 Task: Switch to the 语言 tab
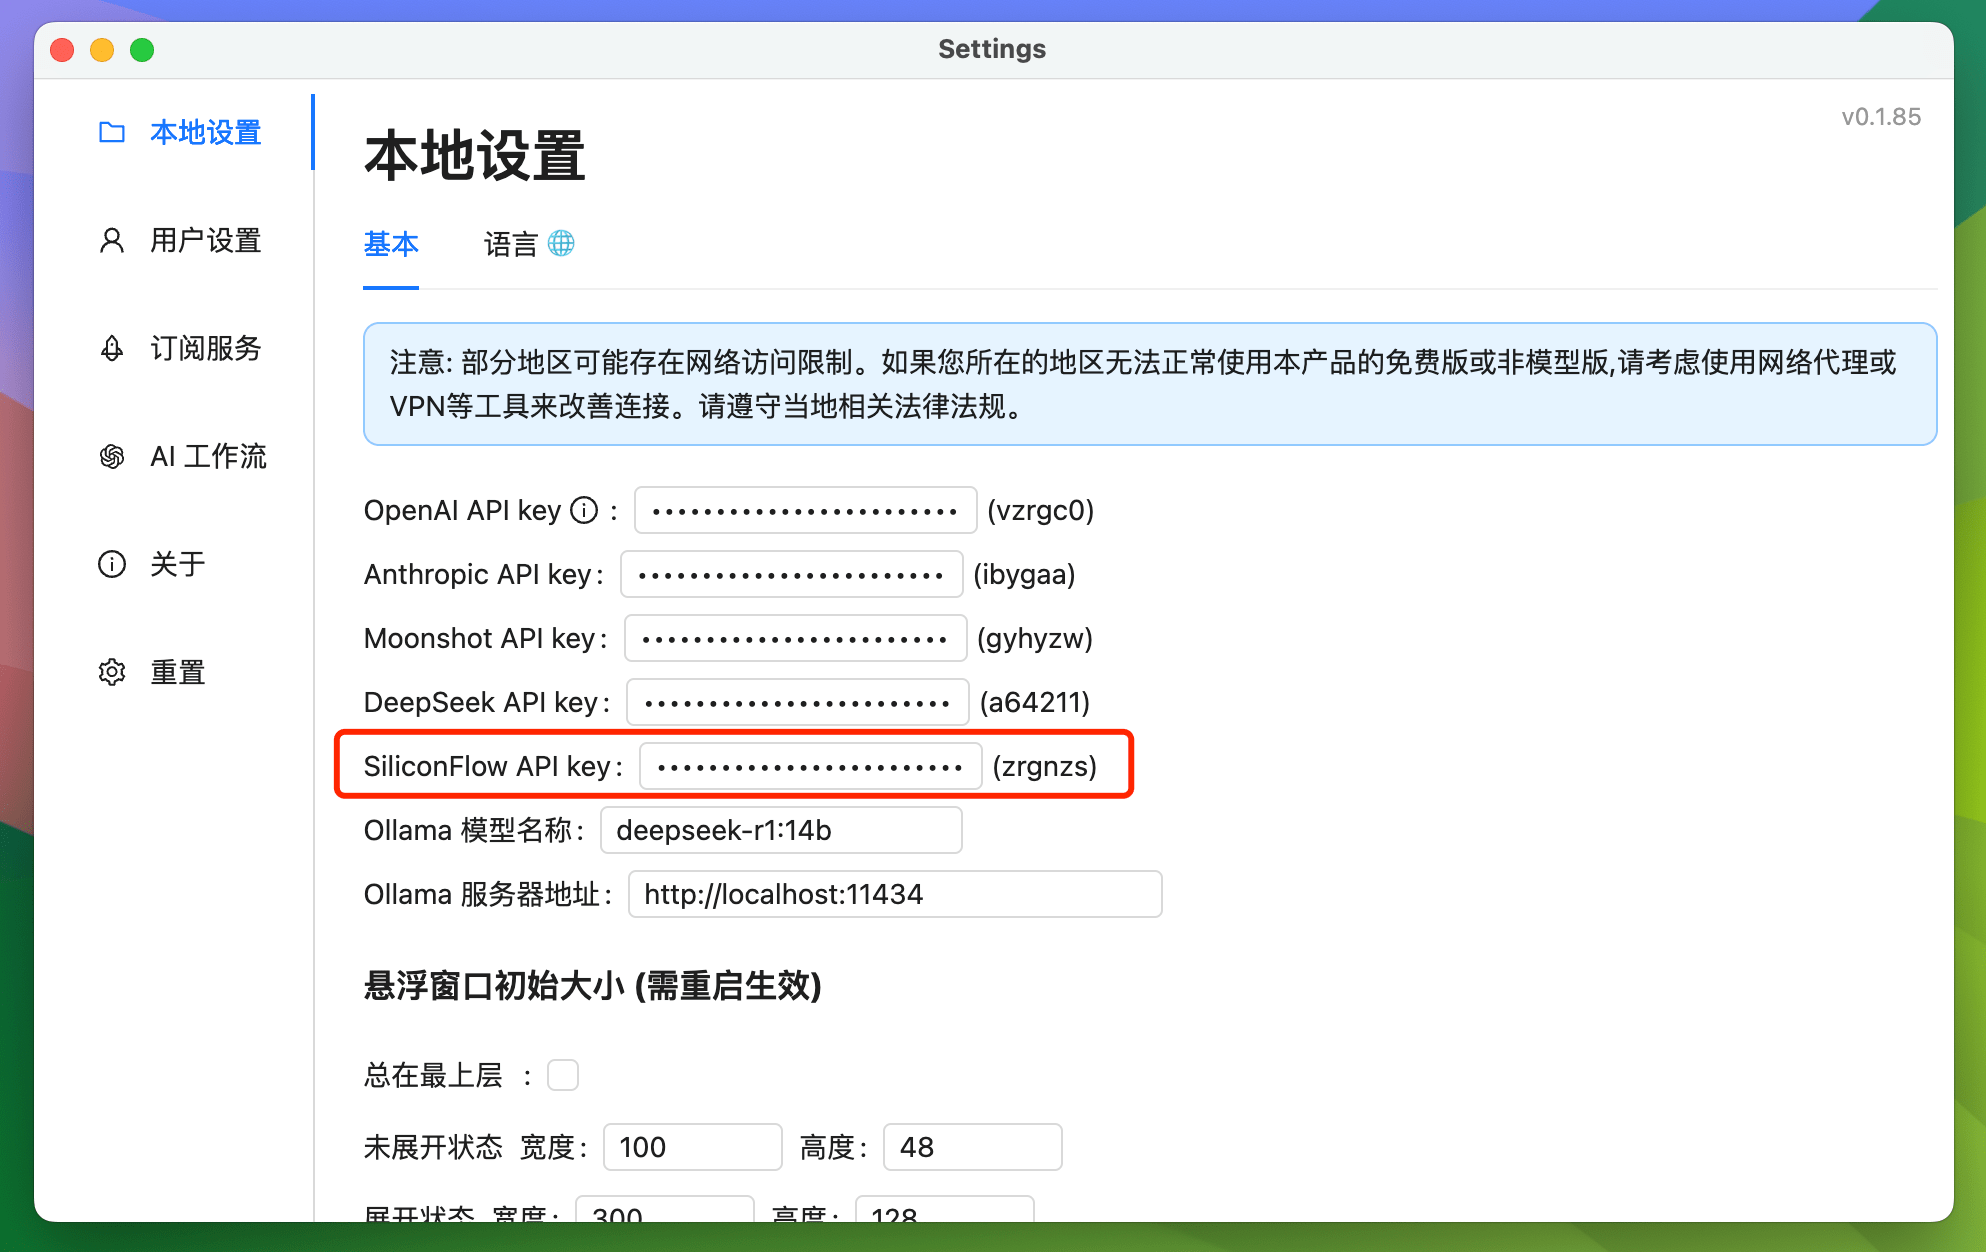click(x=529, y=244)
